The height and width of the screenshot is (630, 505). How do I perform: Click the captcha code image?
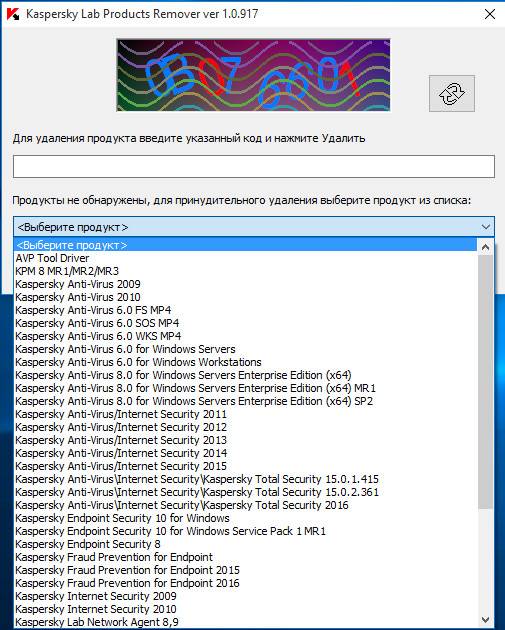click(x=253, y=75)
